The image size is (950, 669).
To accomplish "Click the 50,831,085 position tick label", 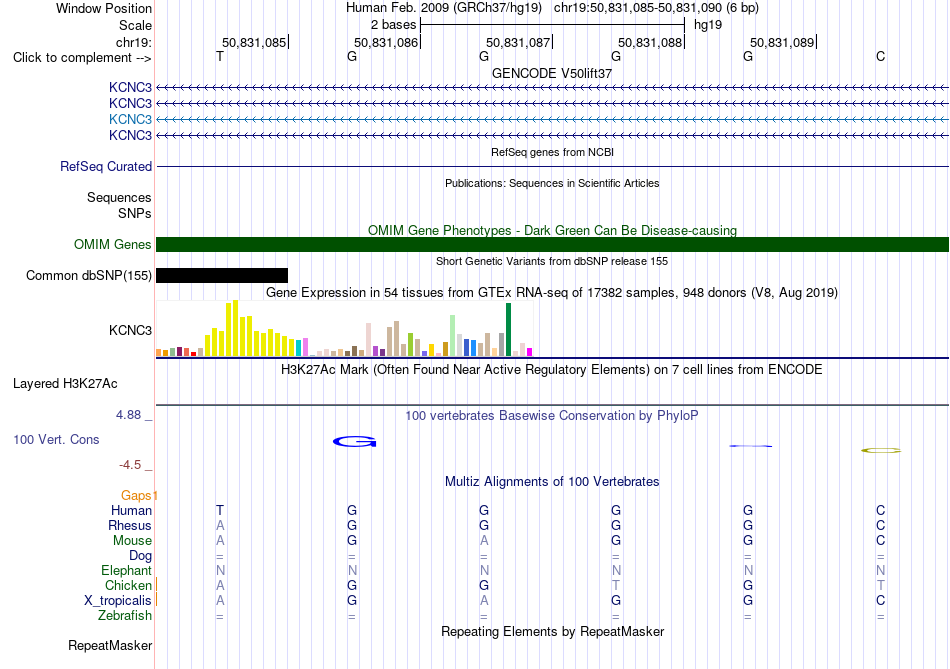I will [254, 42].
